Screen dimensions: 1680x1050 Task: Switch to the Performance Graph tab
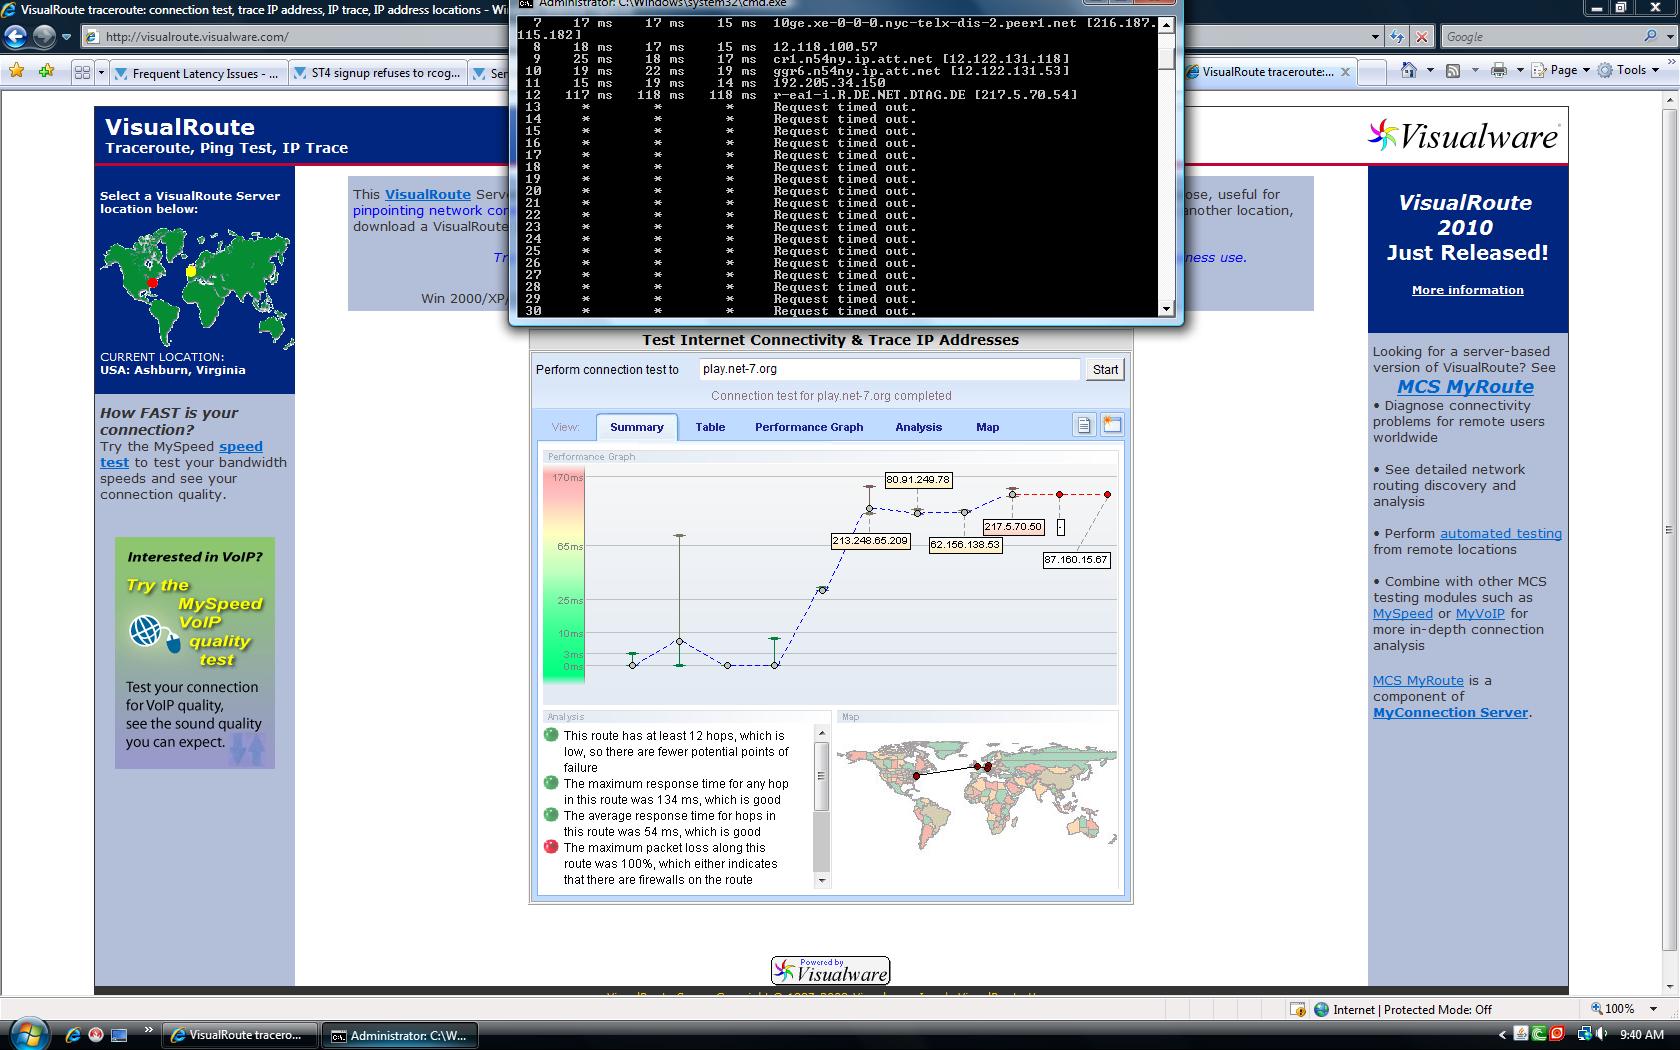[809, 427]
